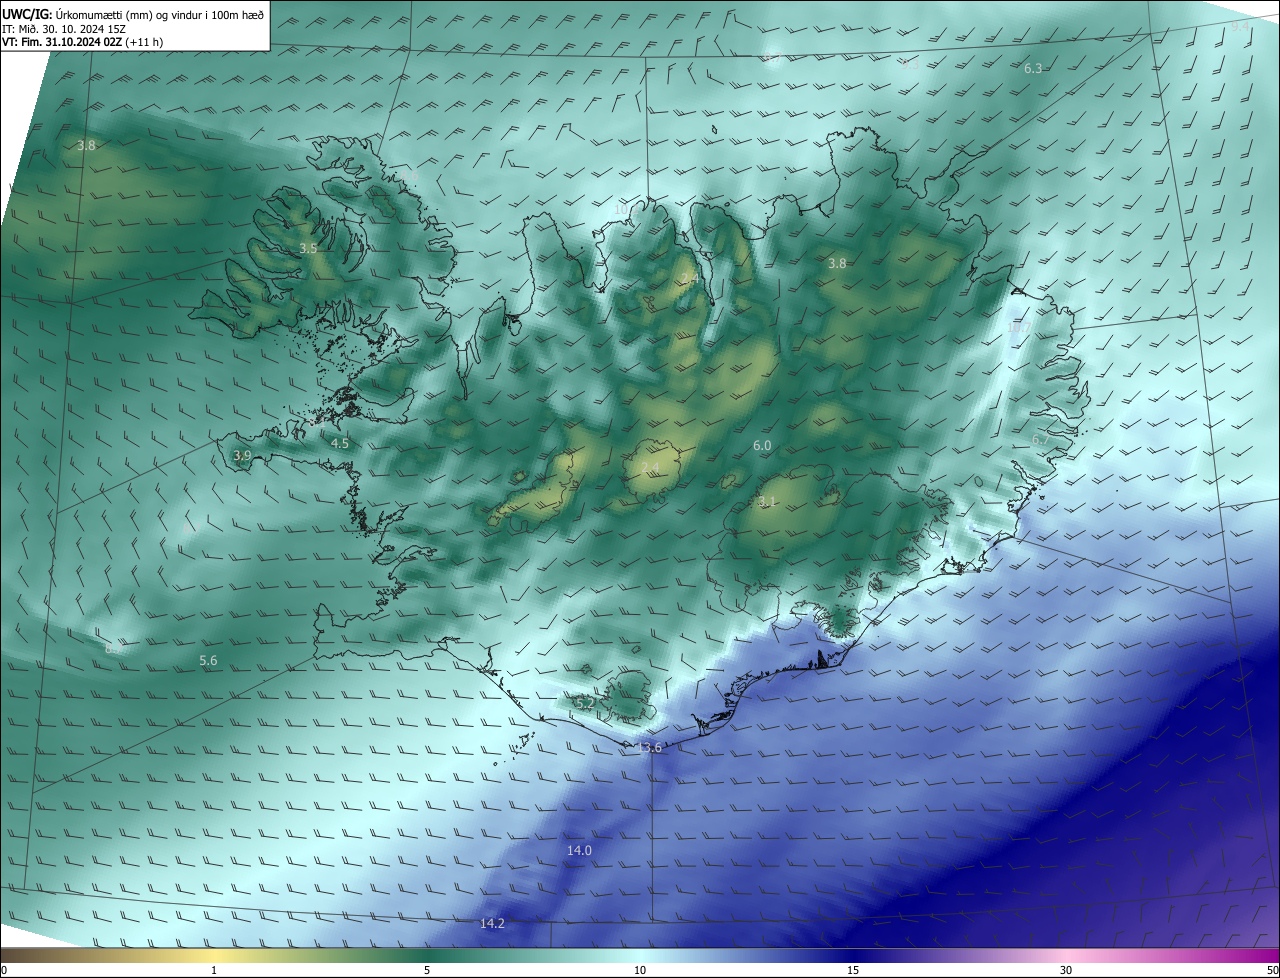Image resolution: width=1280 pixels, height=978 pixels.
Task: Click the 30 tick on the color scale
Action: 1066,970
